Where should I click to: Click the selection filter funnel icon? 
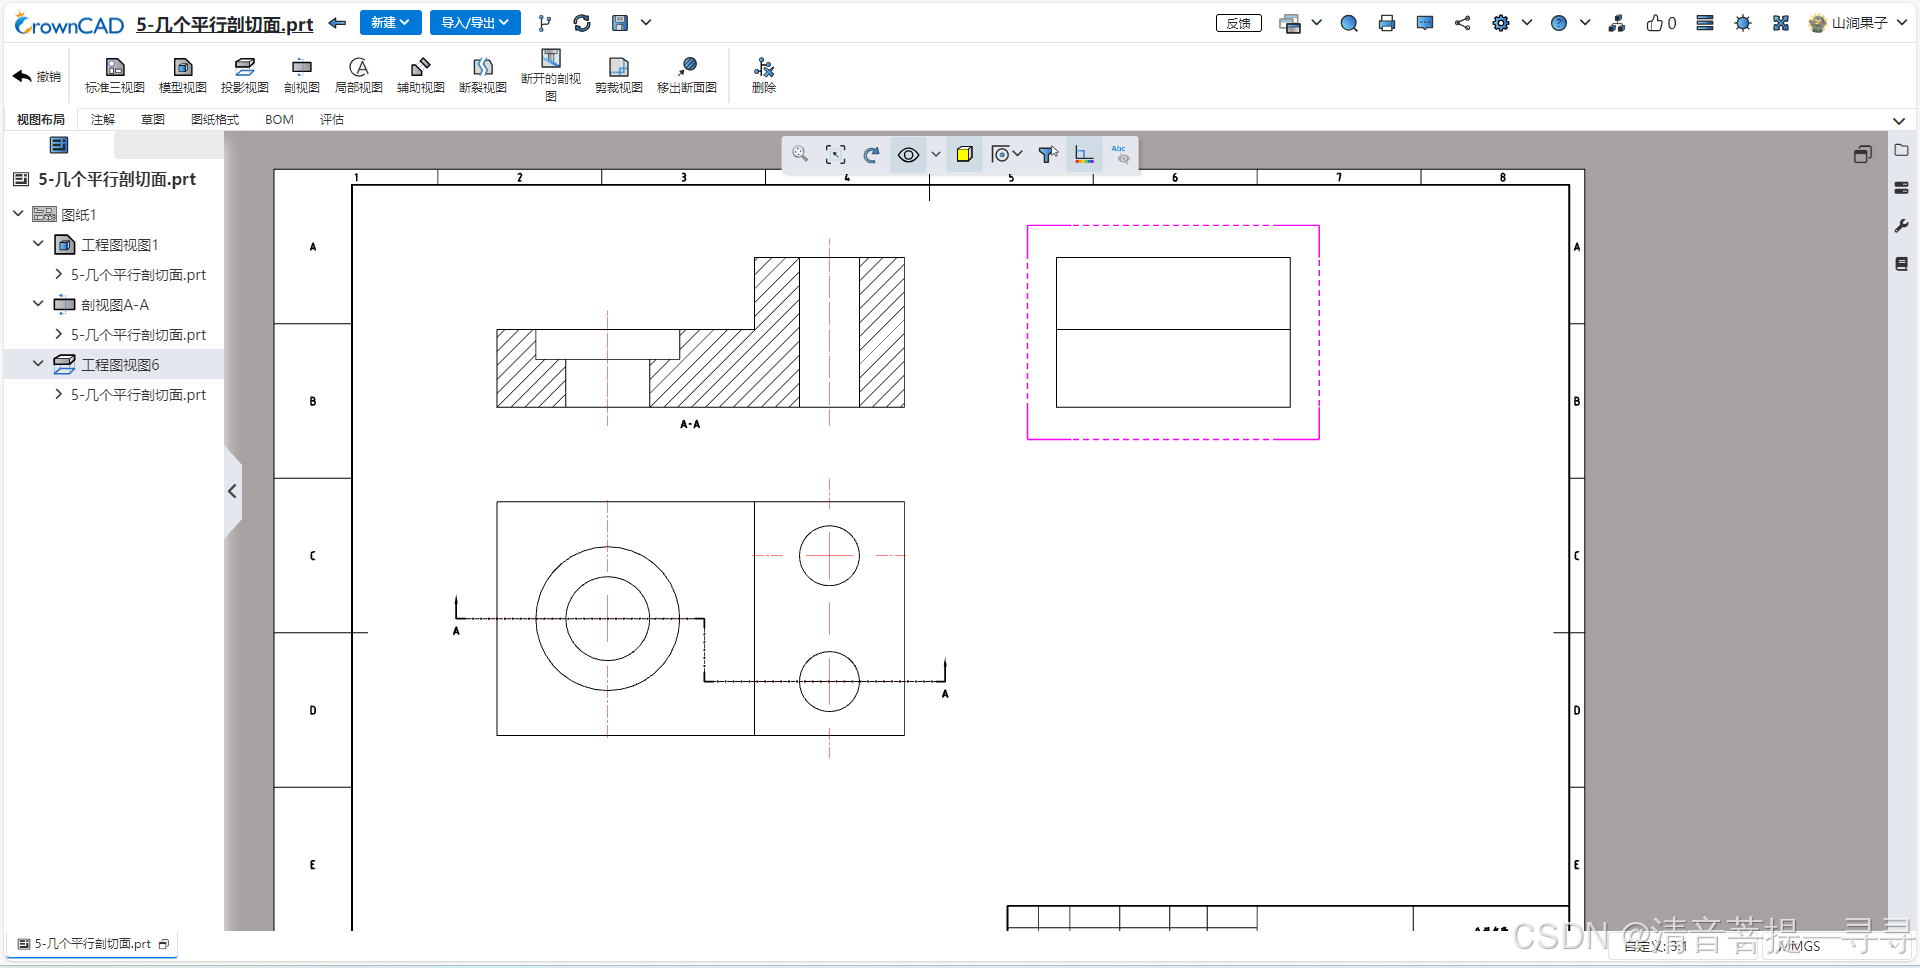[1048, 154]
